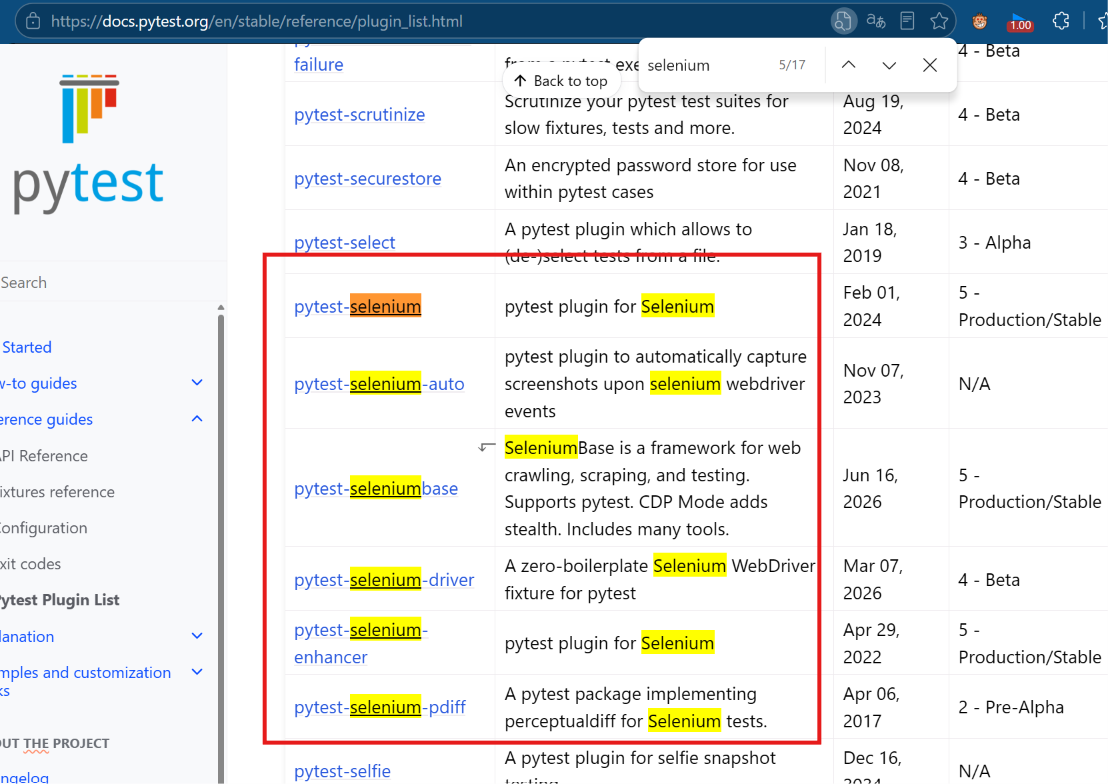Screen dimensions: 1108x784
Task: Open the browser extensions puzzle icon
Action: click(x=1061, y=21)
